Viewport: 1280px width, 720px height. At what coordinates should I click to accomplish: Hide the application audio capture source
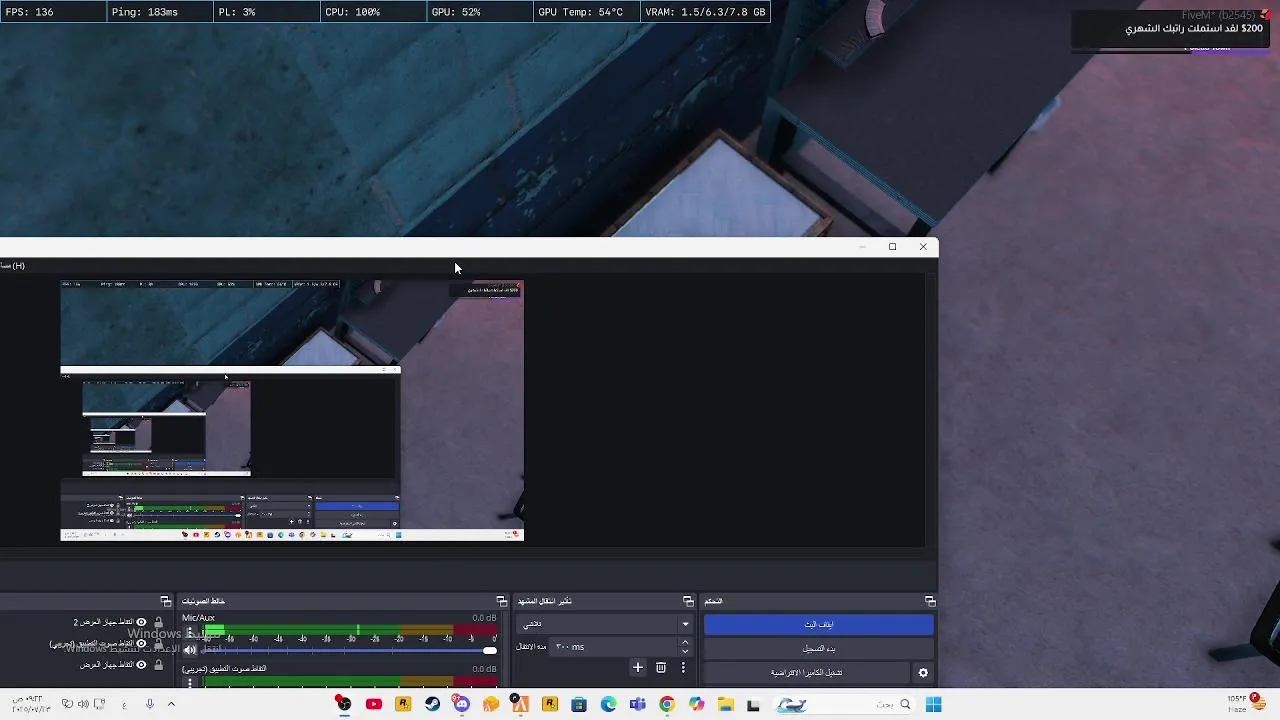pos(141,643)
